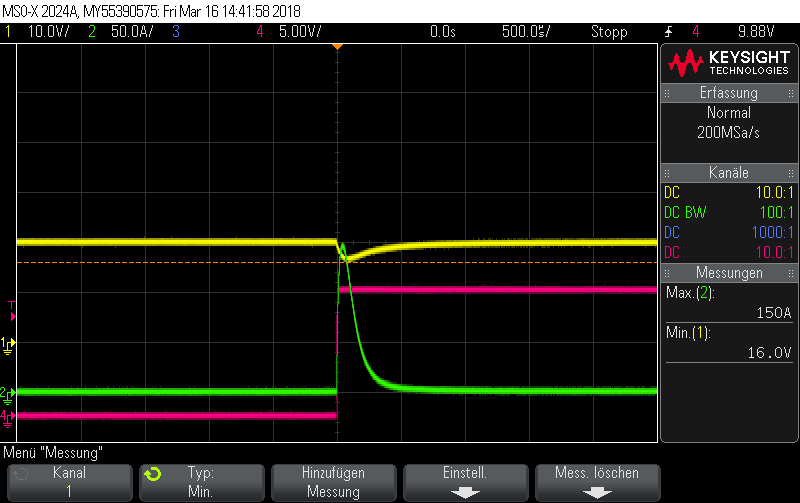Image resolution: width=800 pixels, height=503 pixels.
Task: Click the 16.0V measurement value
Action: [769, 353]
